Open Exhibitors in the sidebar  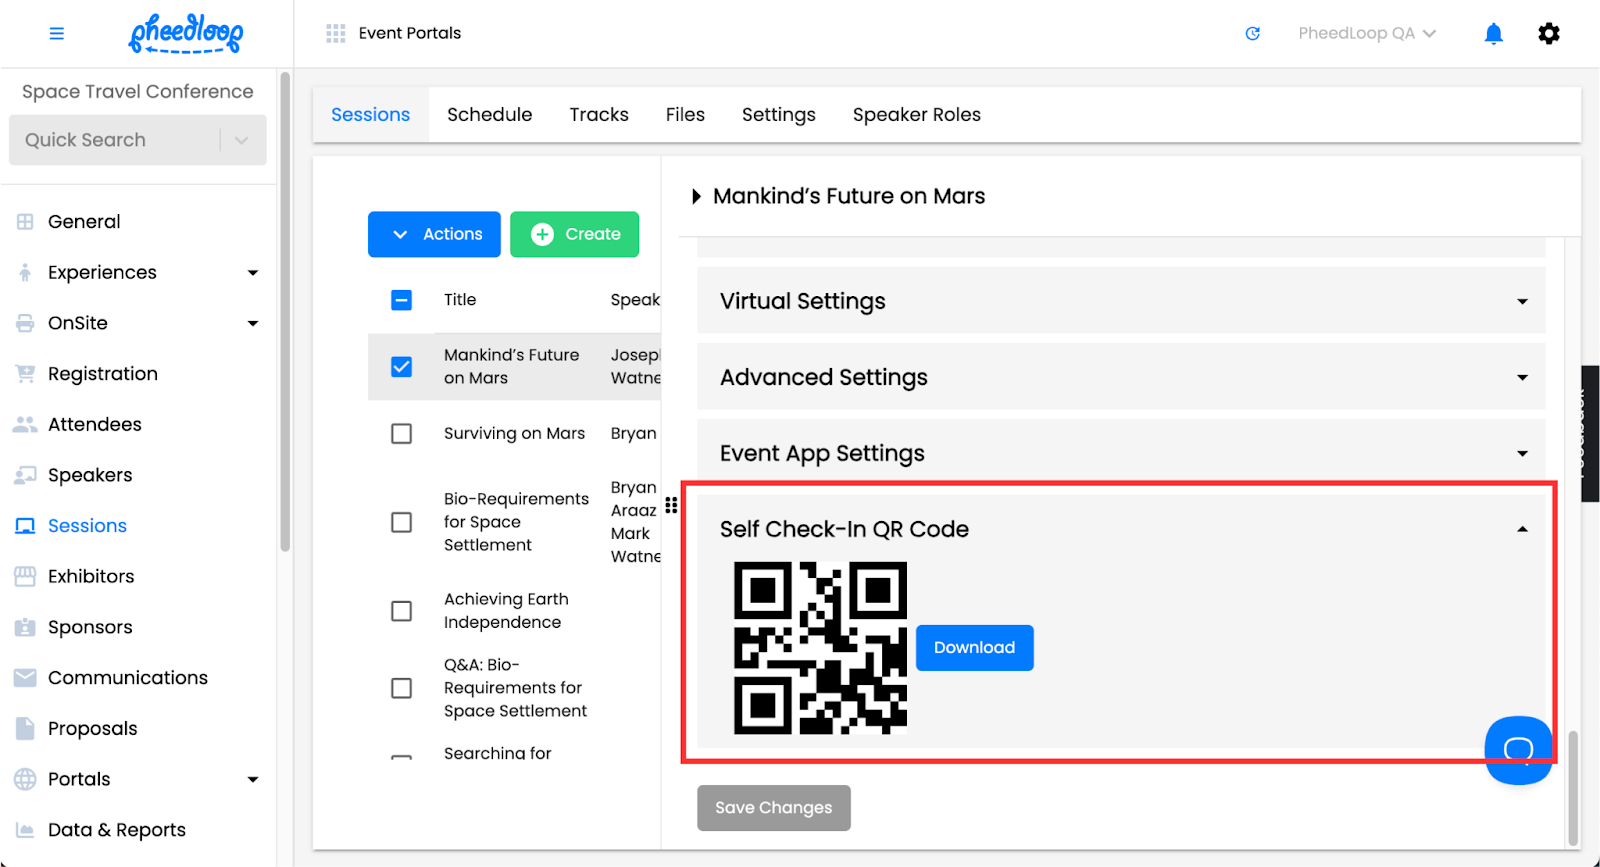click(x=91, y=576)
